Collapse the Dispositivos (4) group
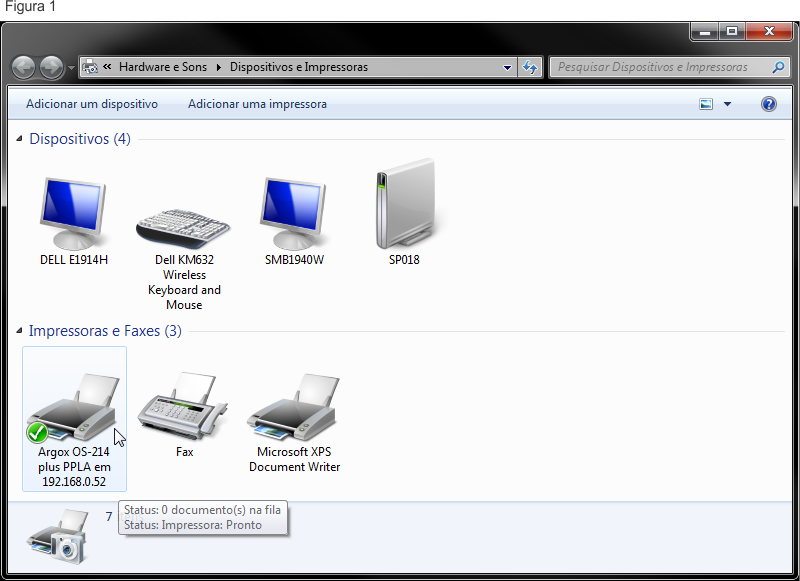The width and height of the screenshot is (800, 581). pyautogui.click(x=19, y=138)
